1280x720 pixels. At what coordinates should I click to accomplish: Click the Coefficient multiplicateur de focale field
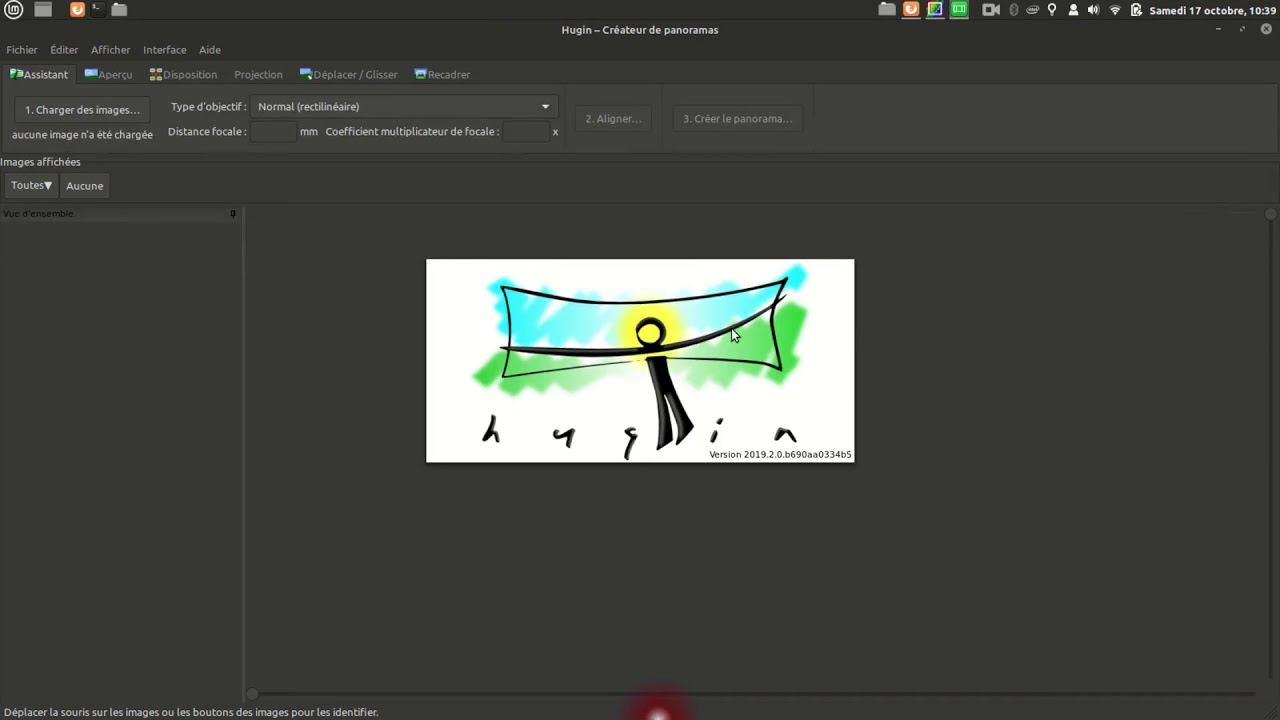[526, 132]
